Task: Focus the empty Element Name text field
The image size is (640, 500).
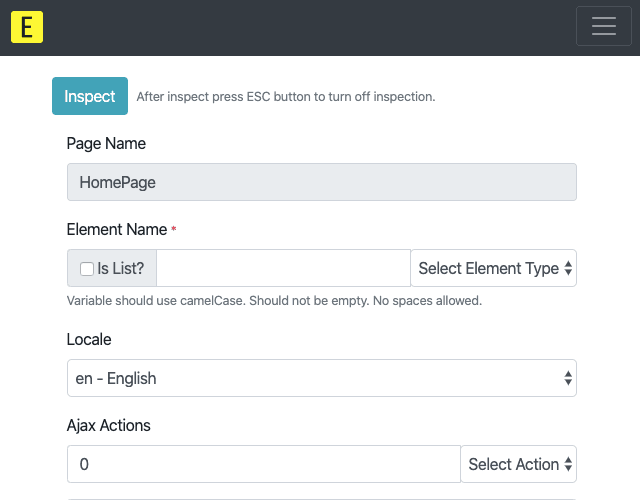Action: pos(283,268)
